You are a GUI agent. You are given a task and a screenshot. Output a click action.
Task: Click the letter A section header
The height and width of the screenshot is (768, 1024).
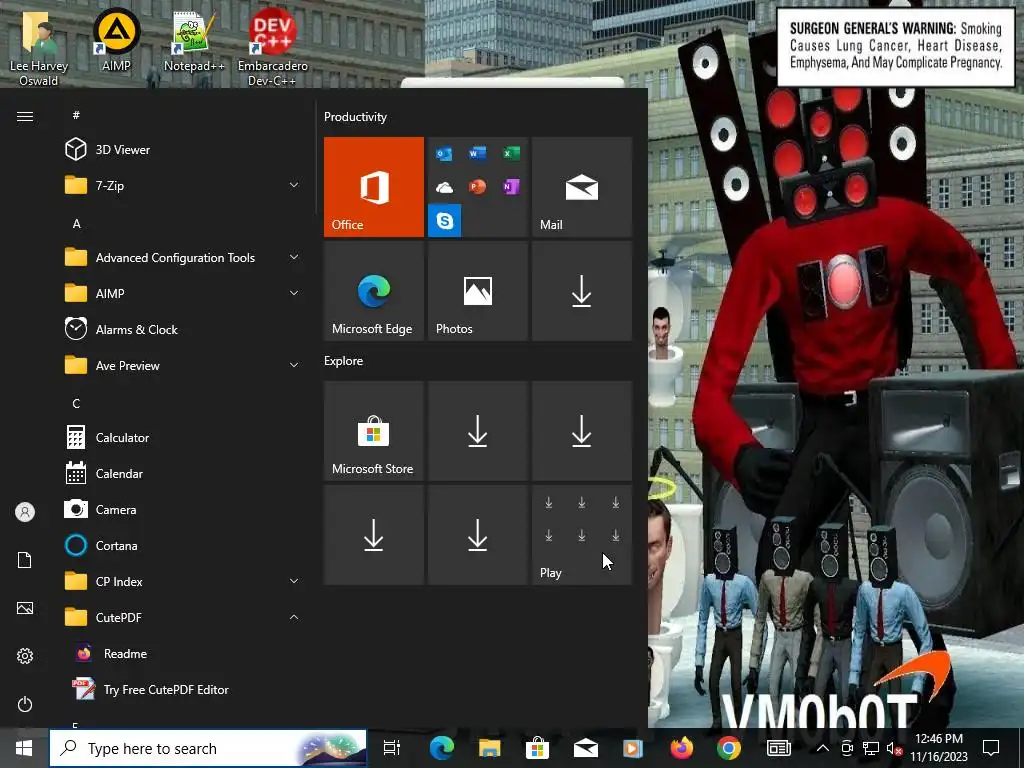click(x=76, y=223)
